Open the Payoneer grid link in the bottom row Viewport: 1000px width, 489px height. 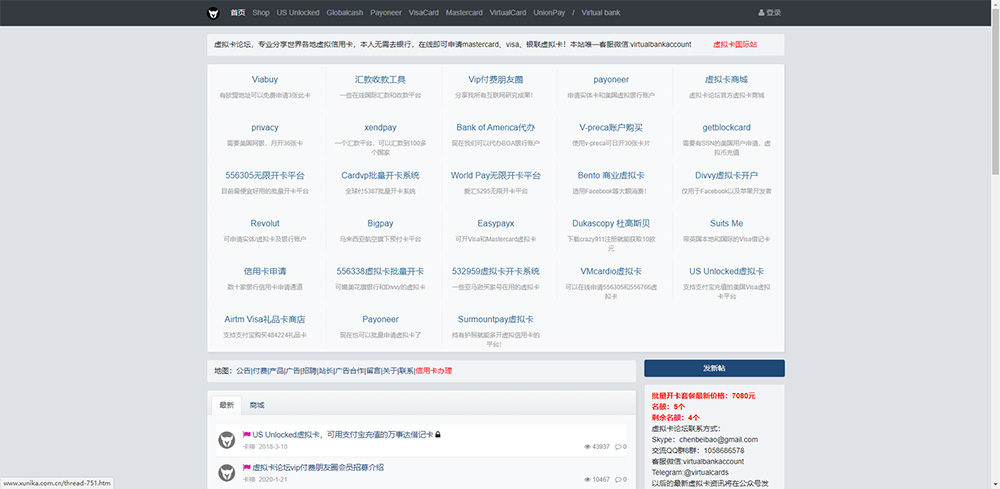coord(381,319)
